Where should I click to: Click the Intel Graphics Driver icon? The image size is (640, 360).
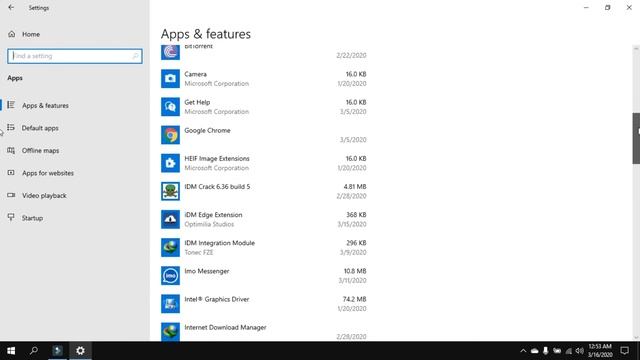coord(170,304)
